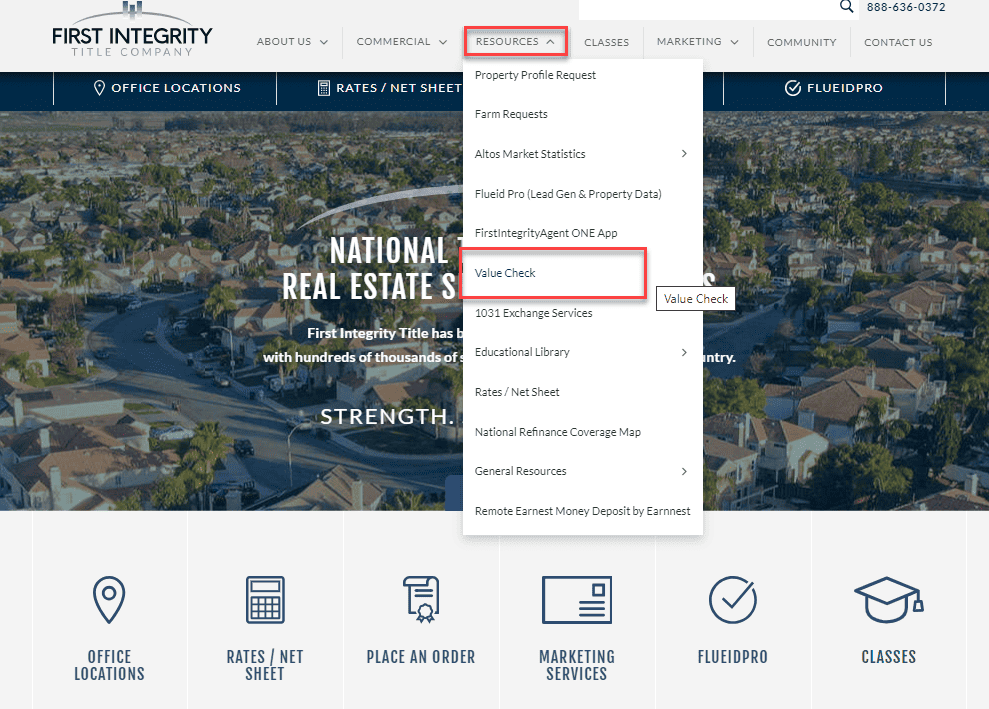Collapse the Resources menu
The height and width of the screenshot is (709, 989).
515,42
